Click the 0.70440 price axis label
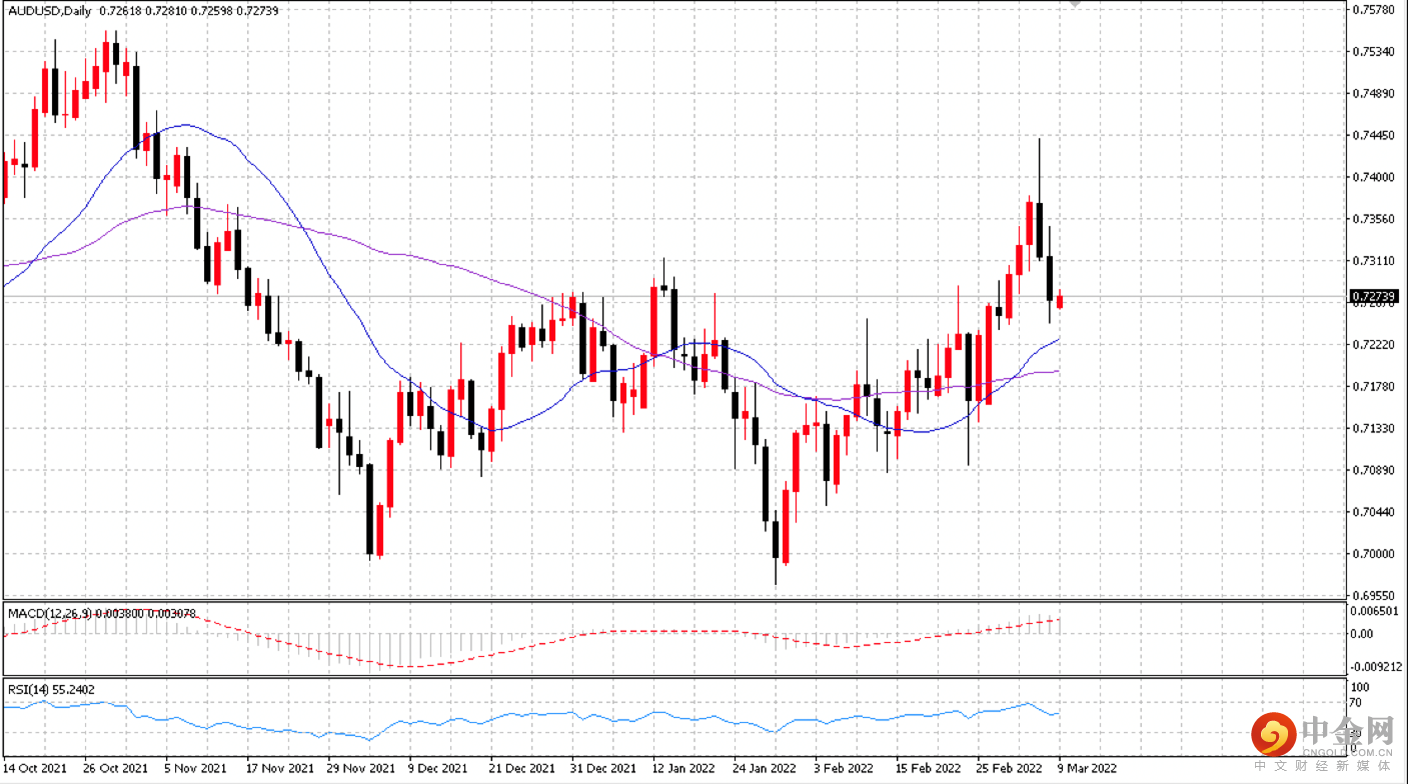 coord(1374,512)
